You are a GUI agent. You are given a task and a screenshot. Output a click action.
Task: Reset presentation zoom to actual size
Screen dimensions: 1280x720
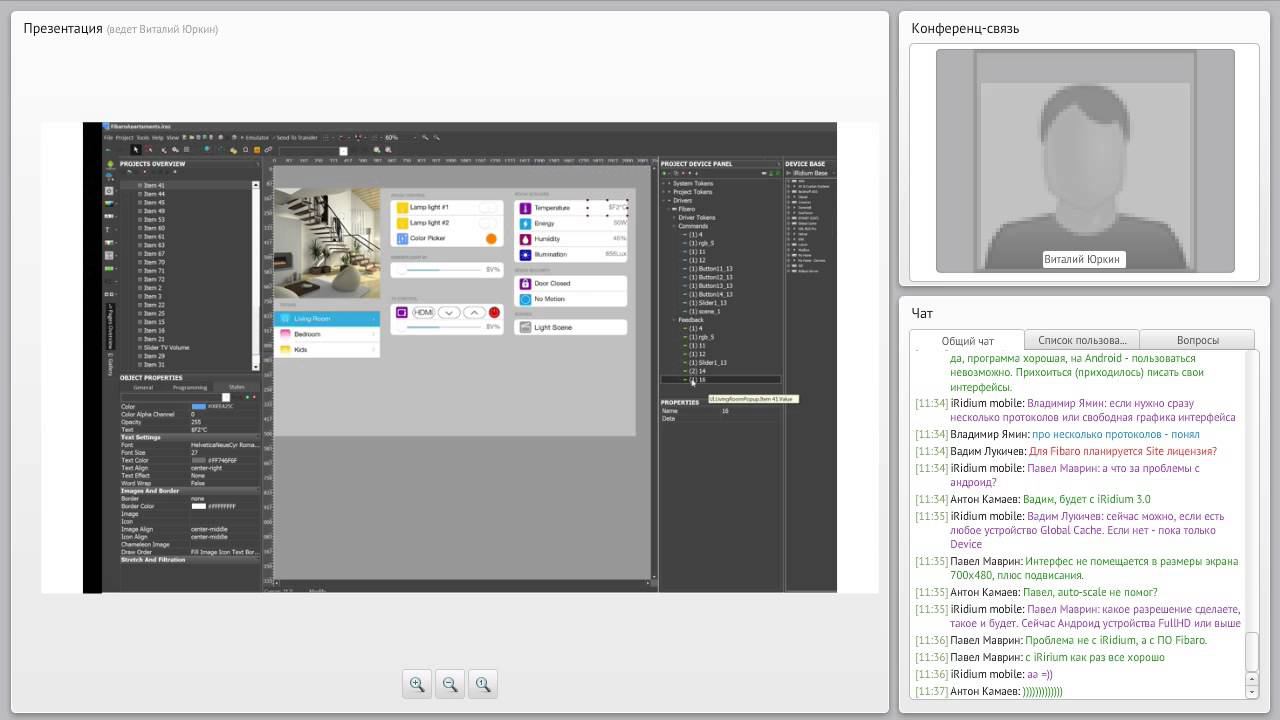(x=483, y=684)
